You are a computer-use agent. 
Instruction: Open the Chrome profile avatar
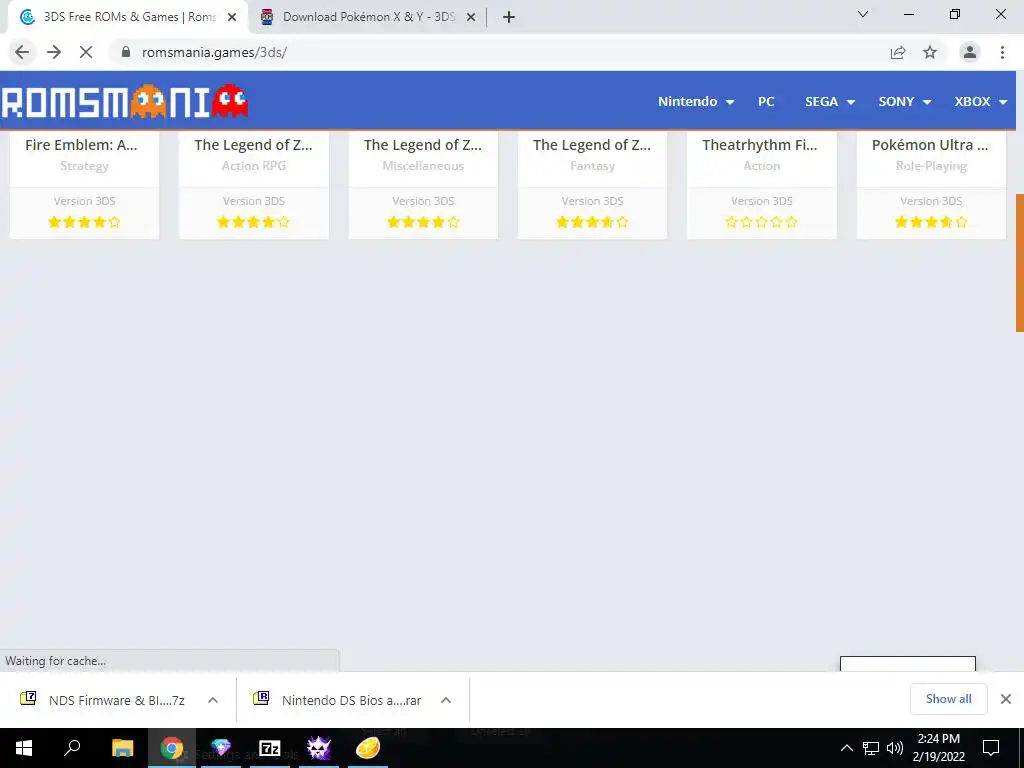970,52
